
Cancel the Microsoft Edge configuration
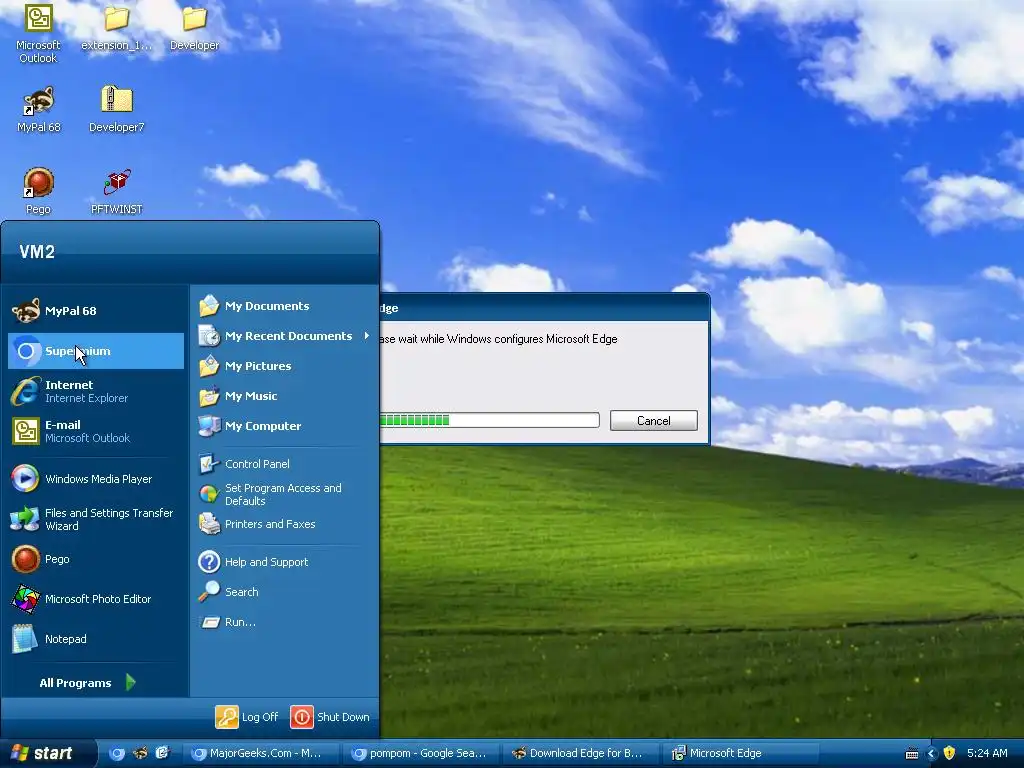(654, 421)
